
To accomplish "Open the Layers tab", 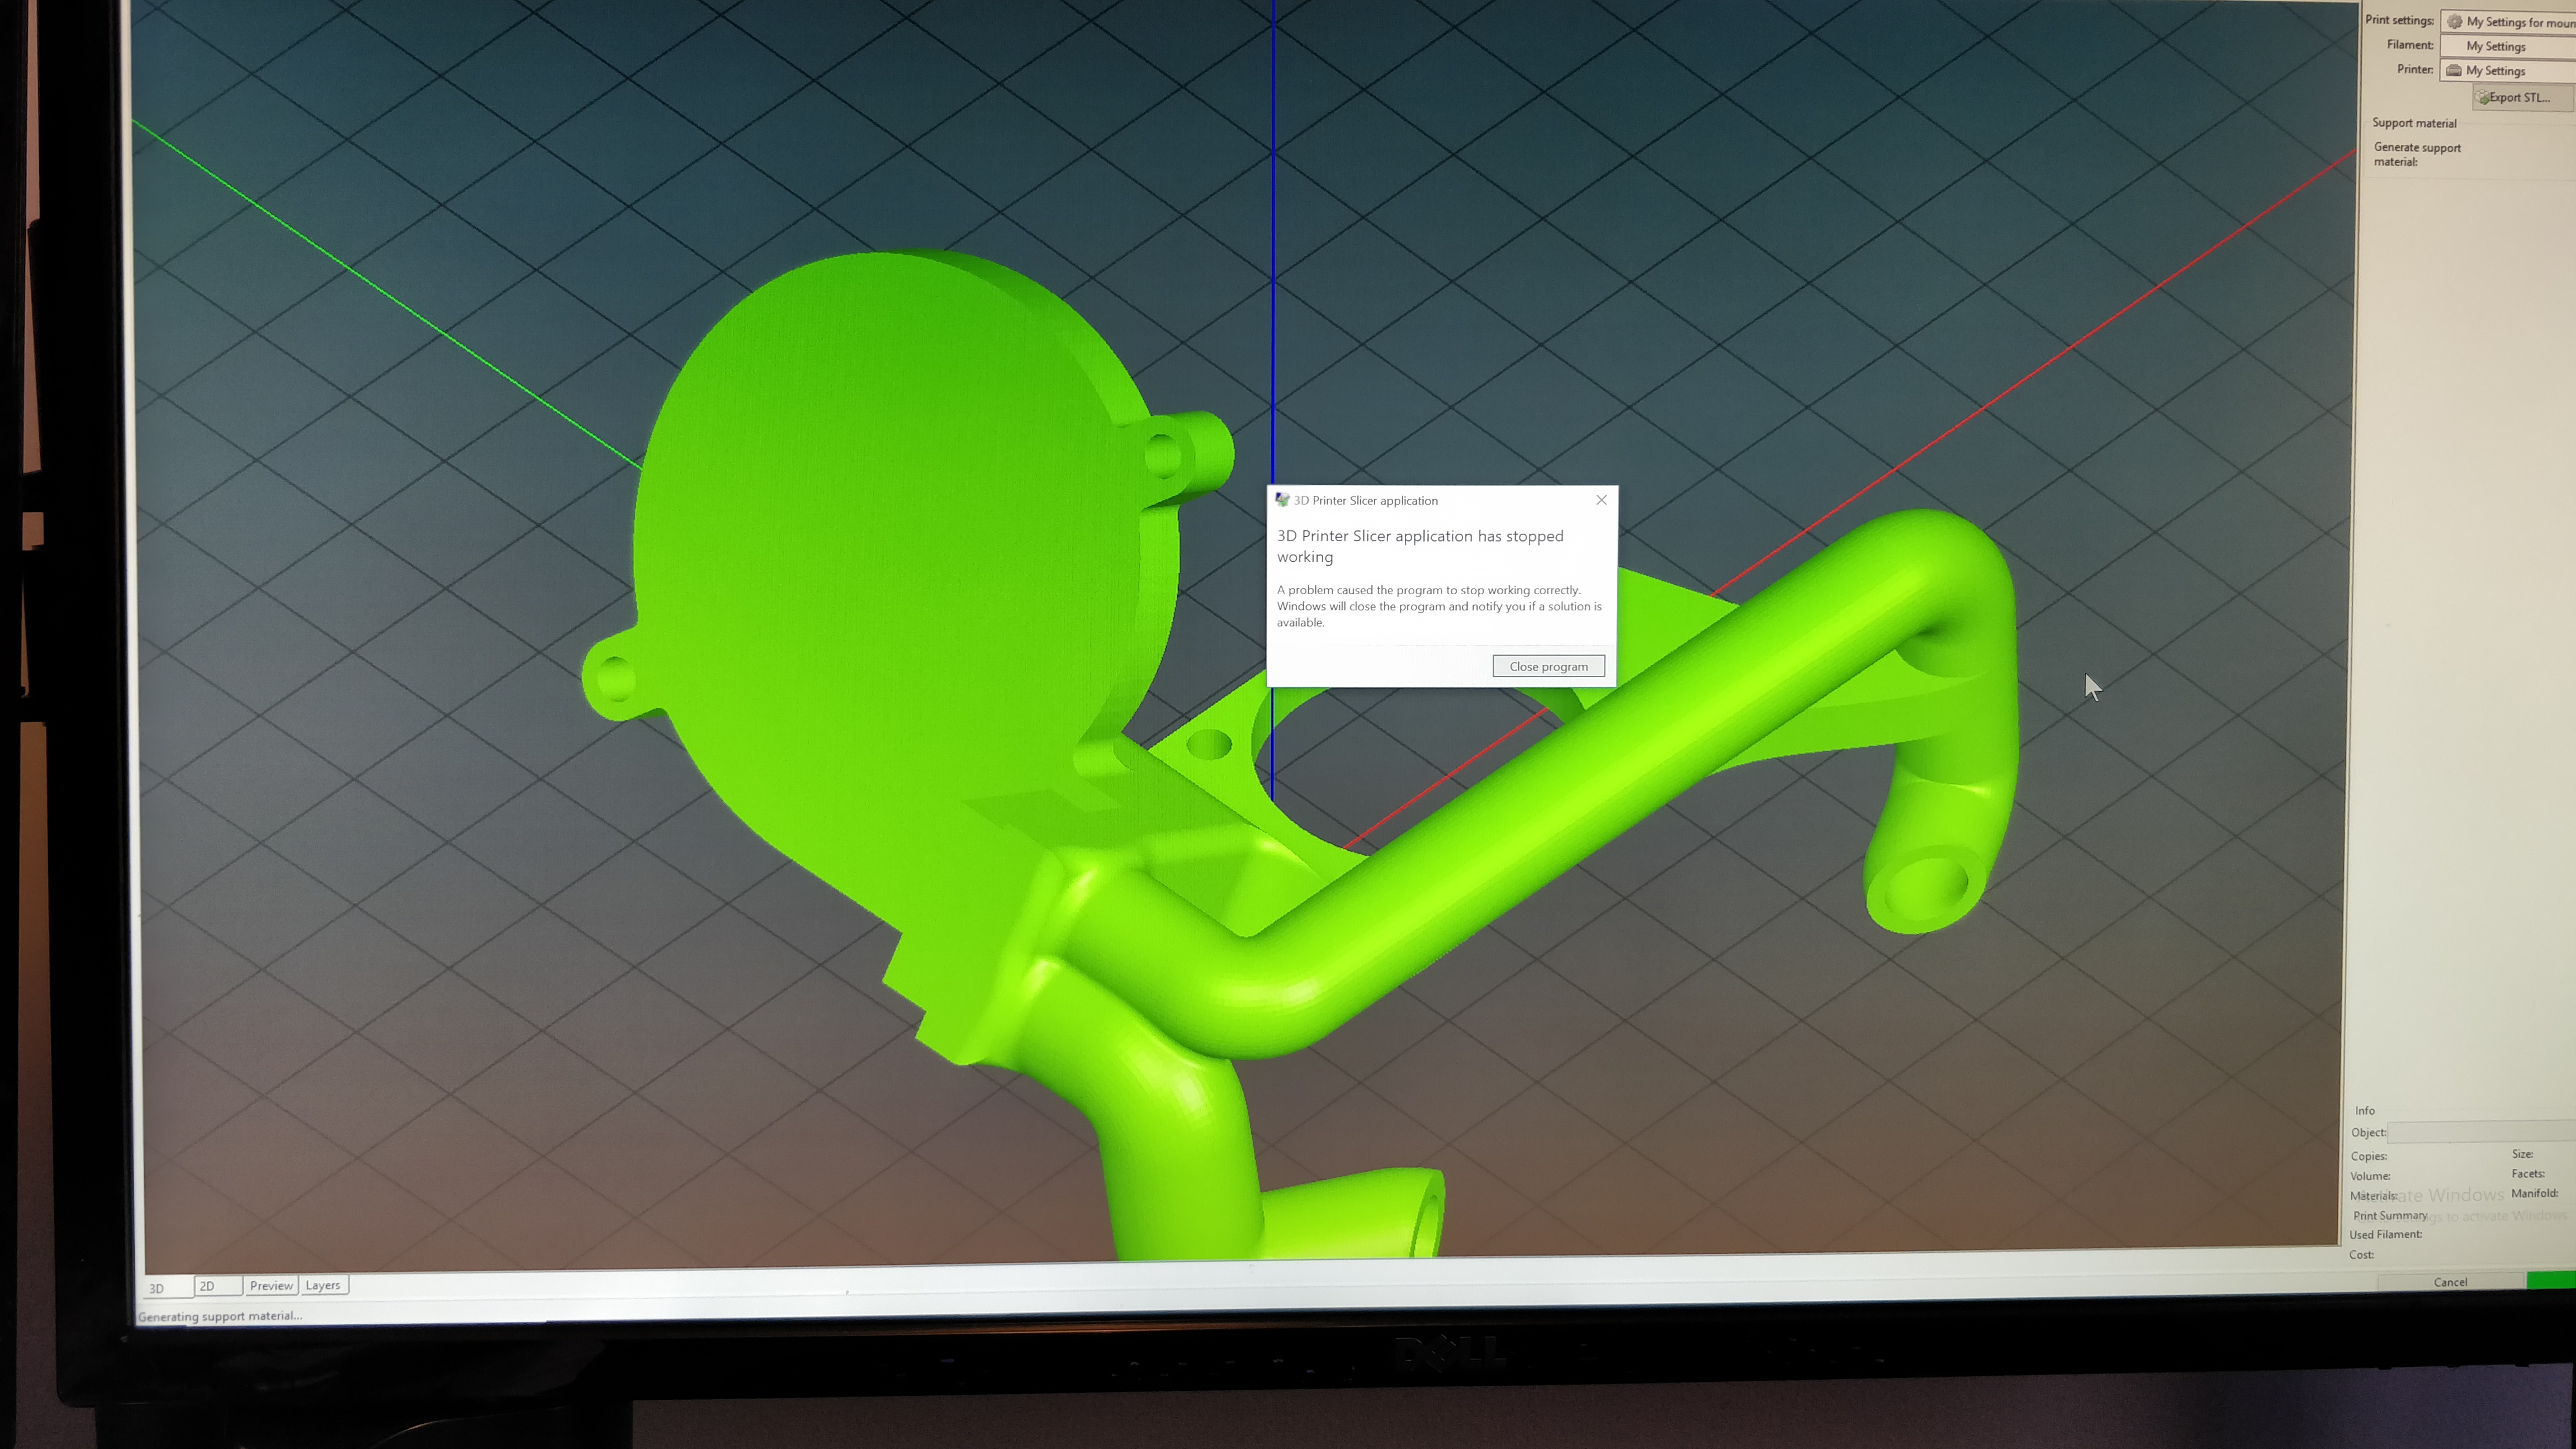I will (x=323, y=1285).
